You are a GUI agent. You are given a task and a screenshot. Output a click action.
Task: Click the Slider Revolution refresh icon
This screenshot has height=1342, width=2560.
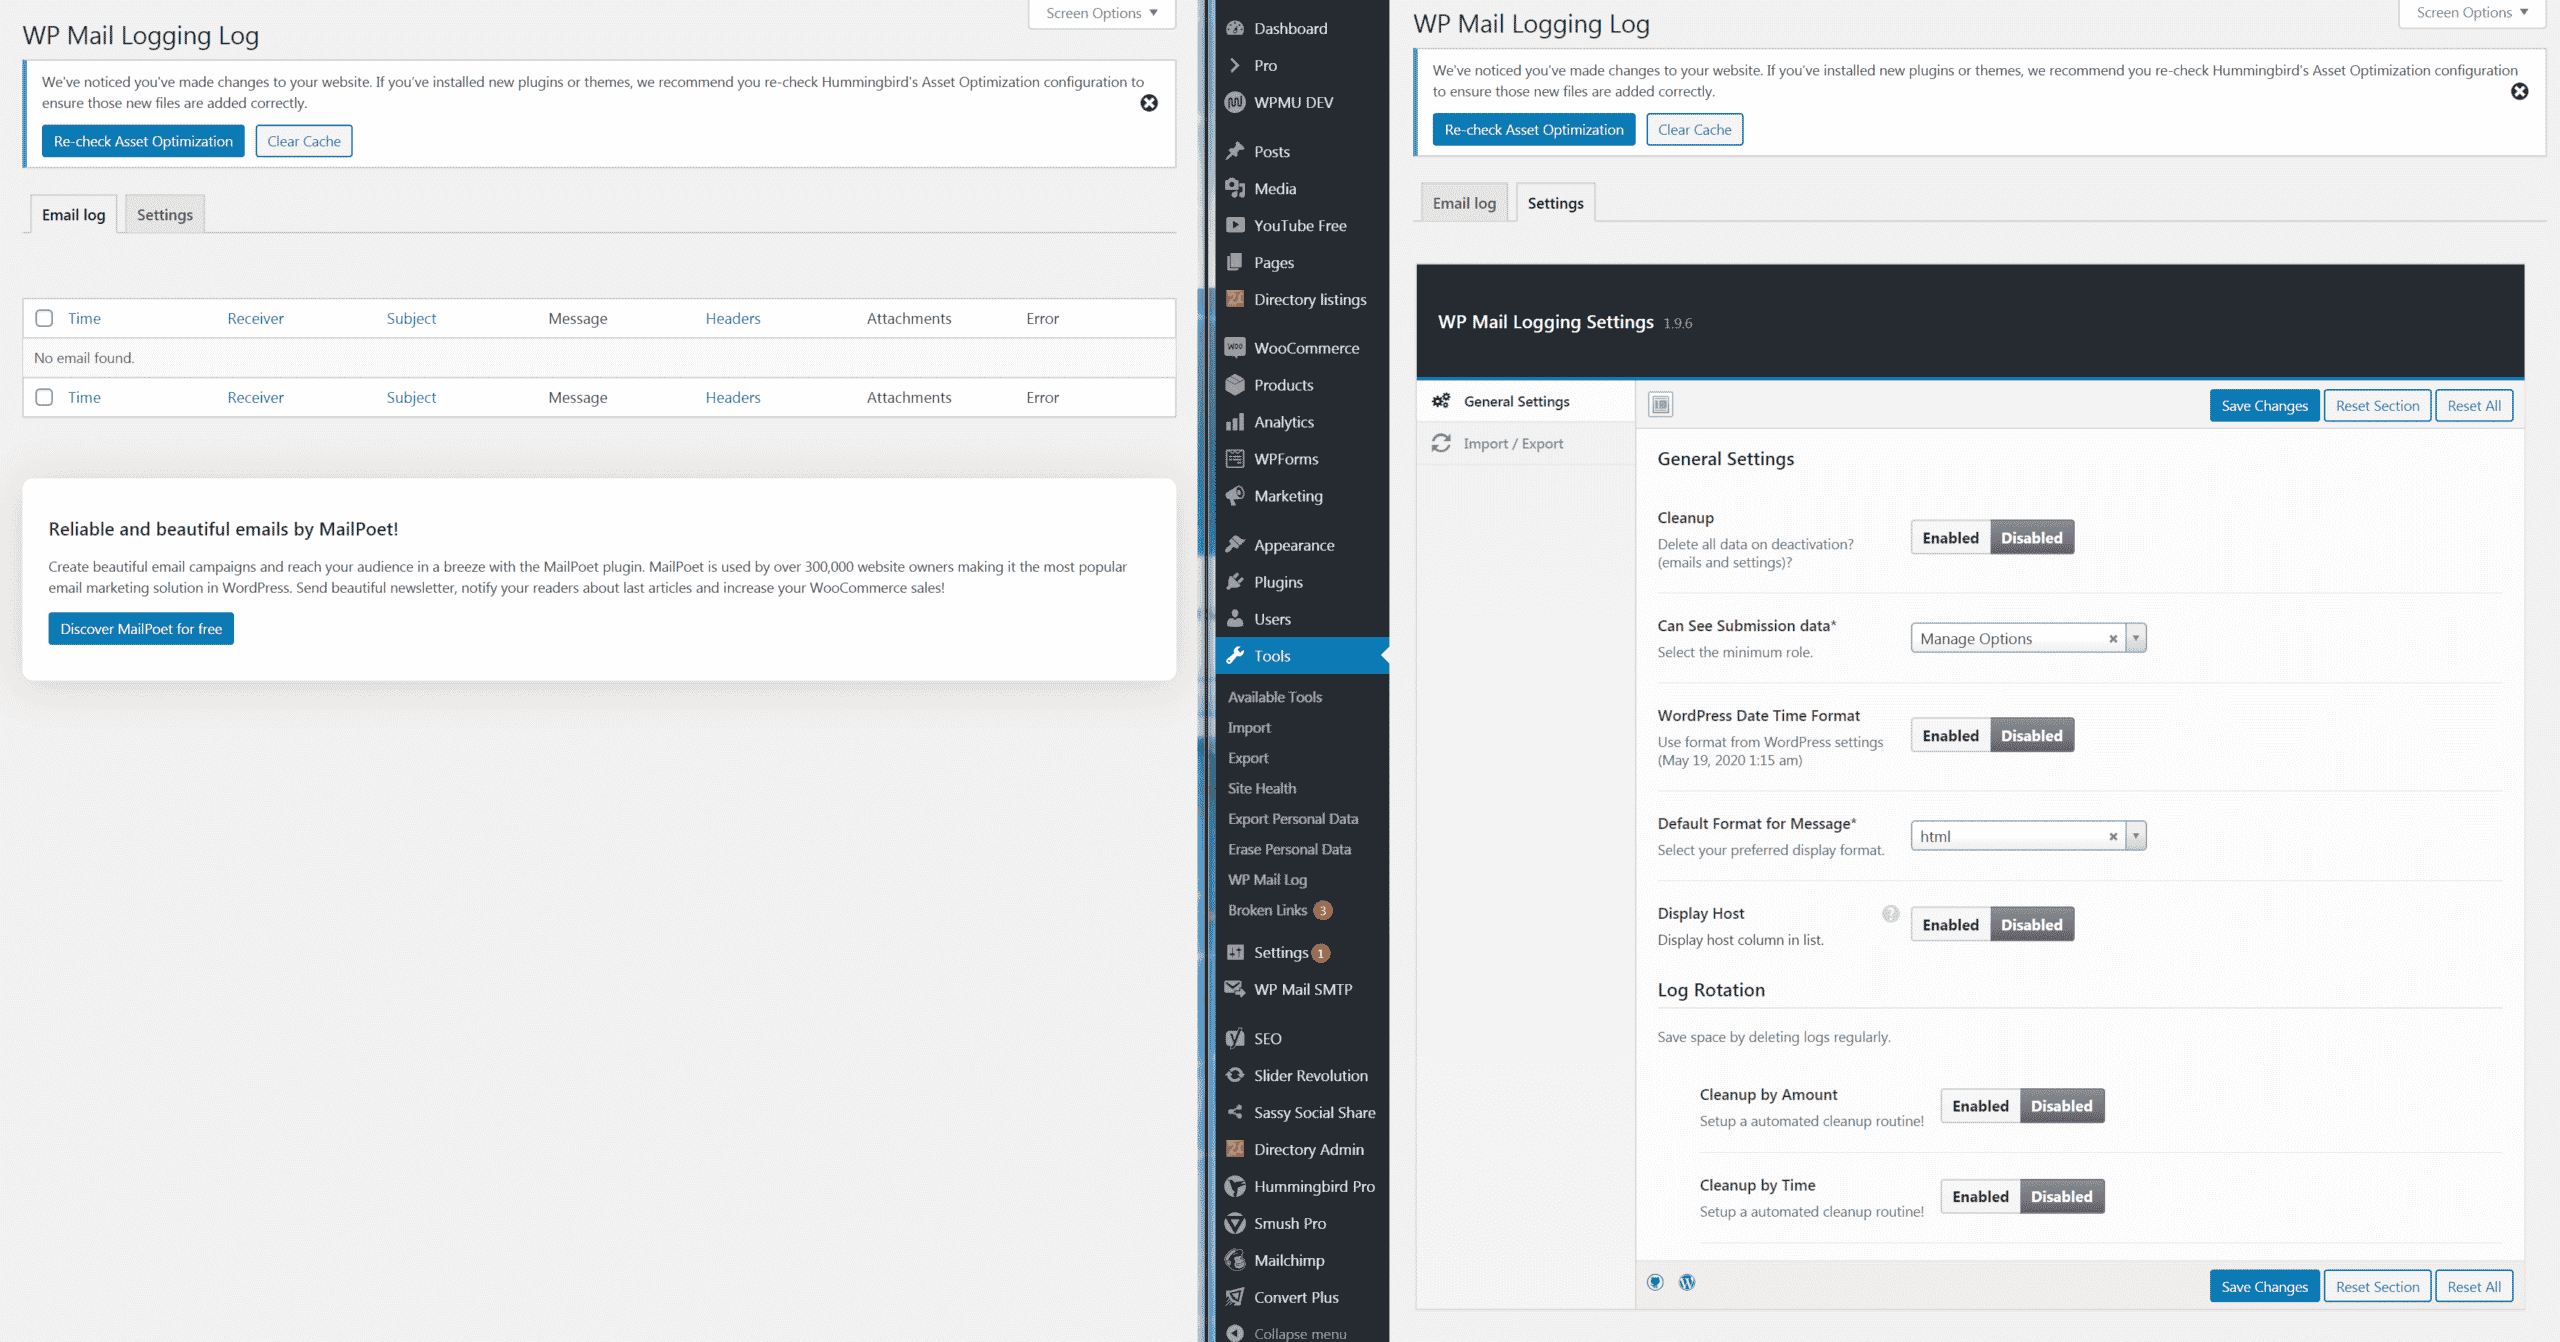tap(1235, 1075)
